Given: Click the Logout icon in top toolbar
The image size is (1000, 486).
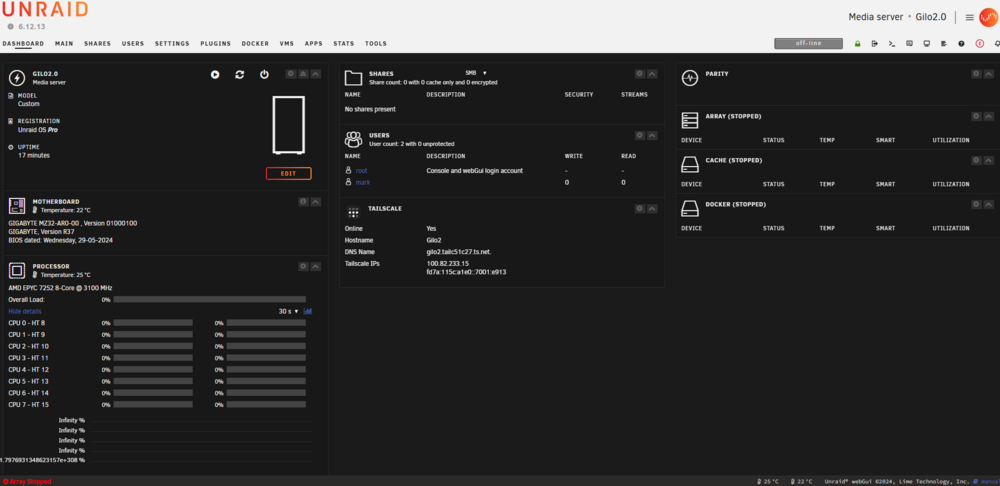Looking at the screenshot, I should click(x=874, y=43).
